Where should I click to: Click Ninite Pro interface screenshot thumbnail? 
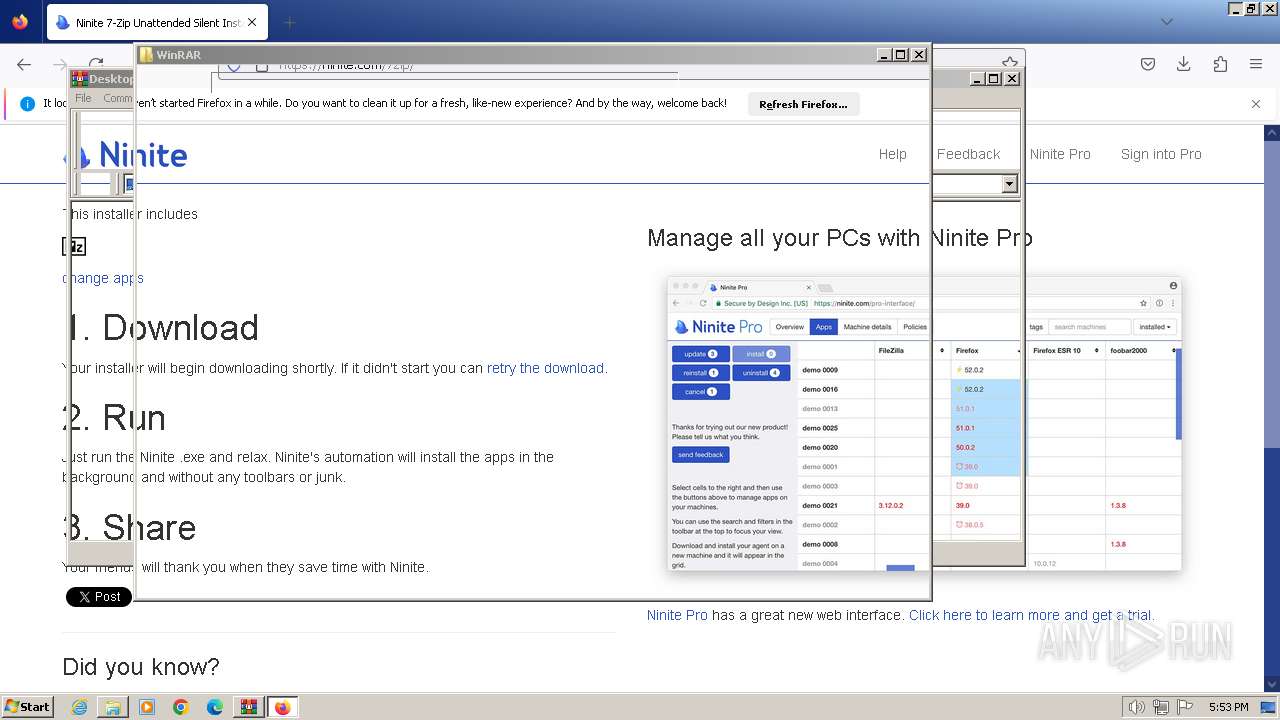pos(924,424)
